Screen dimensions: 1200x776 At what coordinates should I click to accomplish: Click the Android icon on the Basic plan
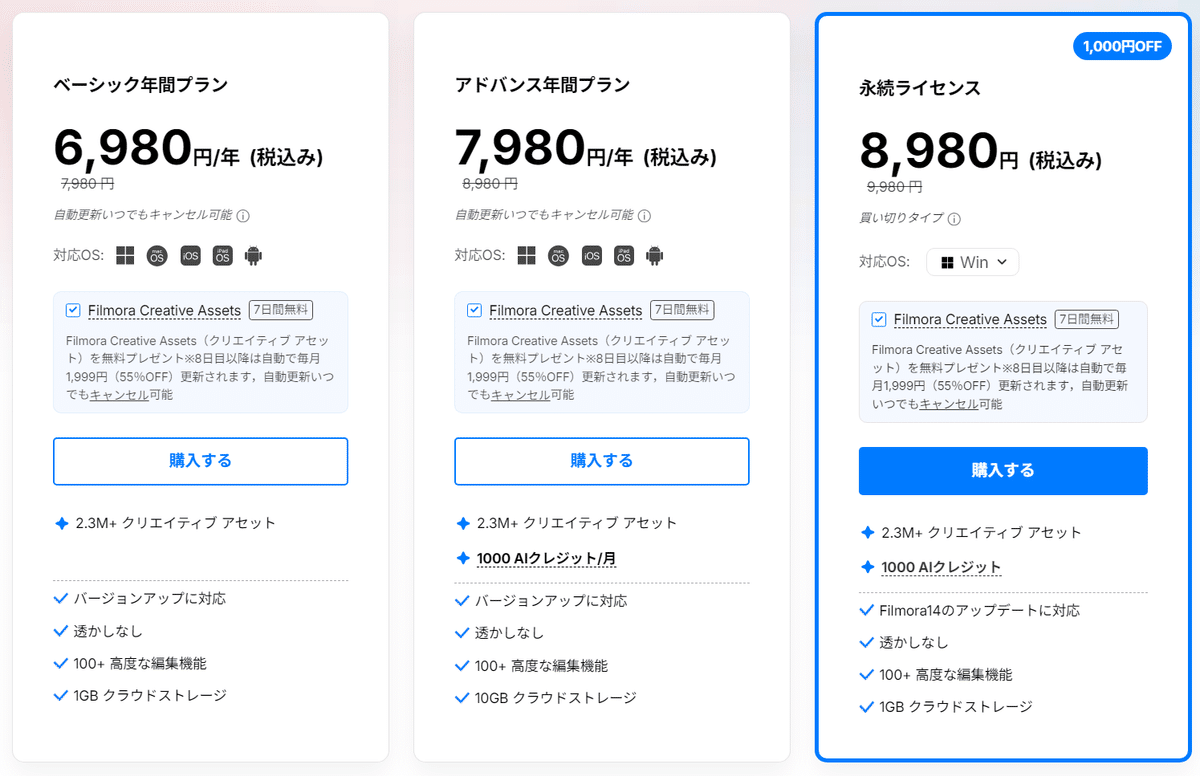coord(253,255)
